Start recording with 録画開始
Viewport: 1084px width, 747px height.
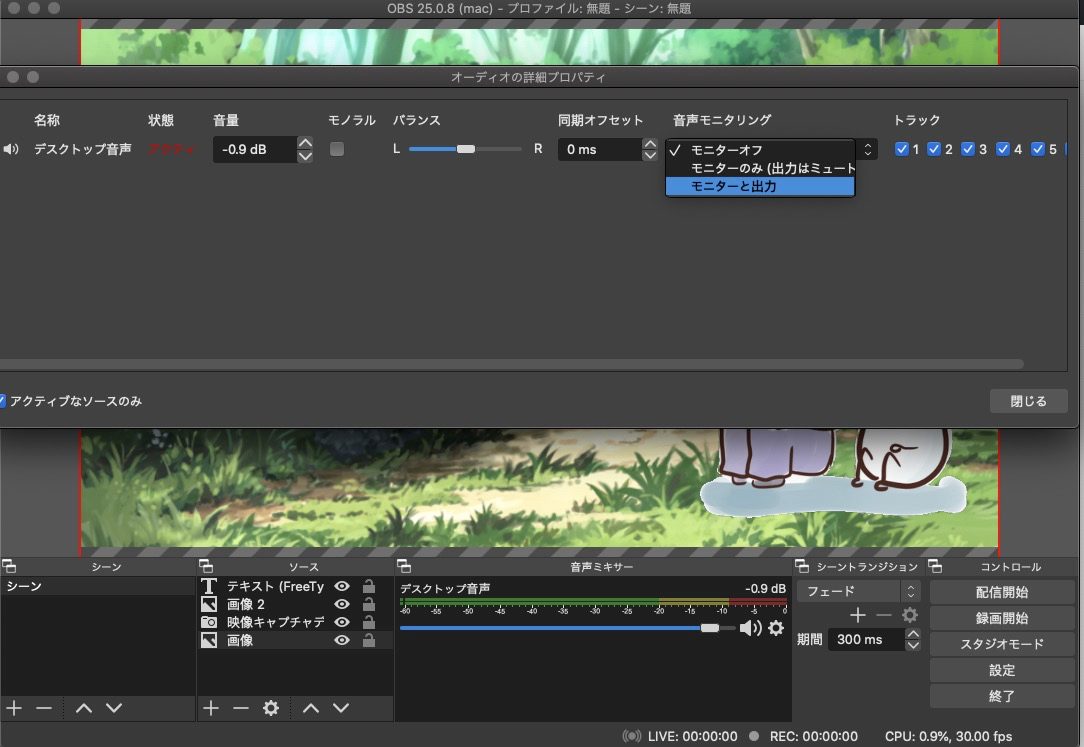(1002, 618)
